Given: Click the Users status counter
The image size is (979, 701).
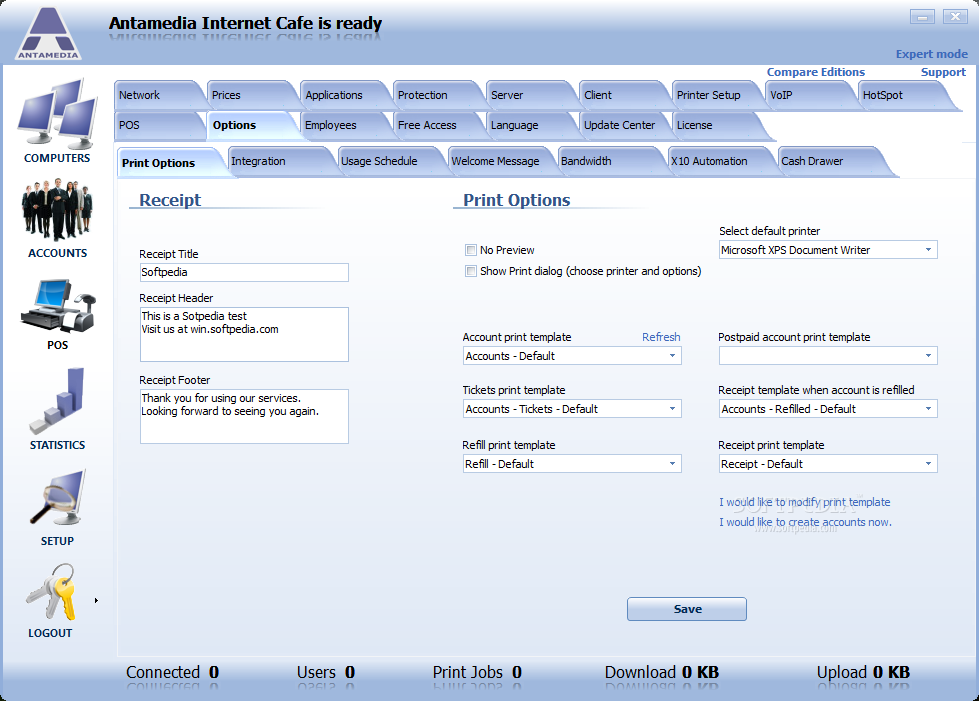Looking at the screenshot, I should tap(326, 673).
